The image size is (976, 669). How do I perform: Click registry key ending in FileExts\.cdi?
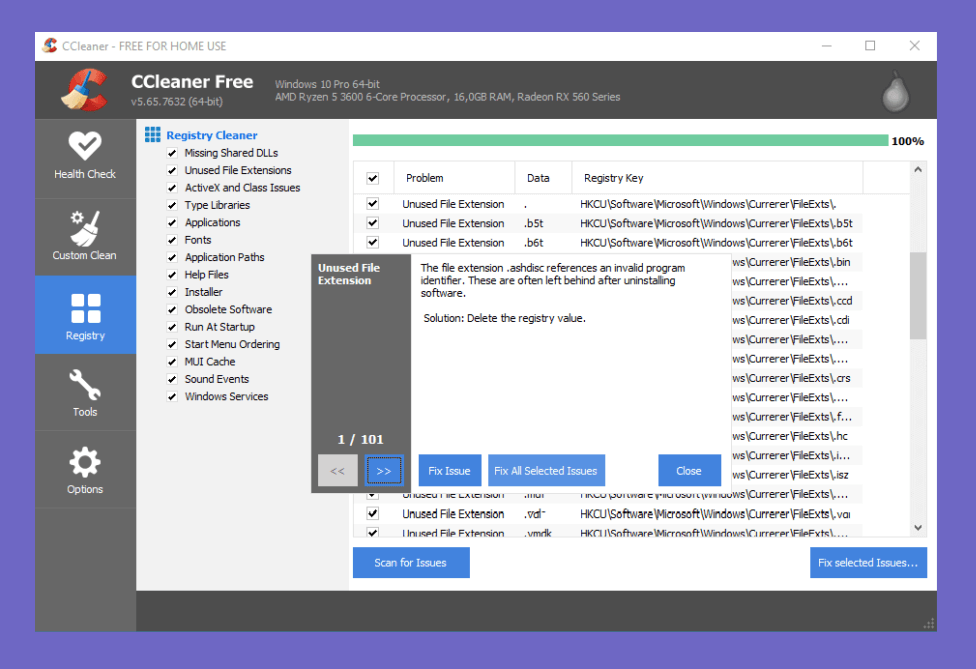click(791, 320)
